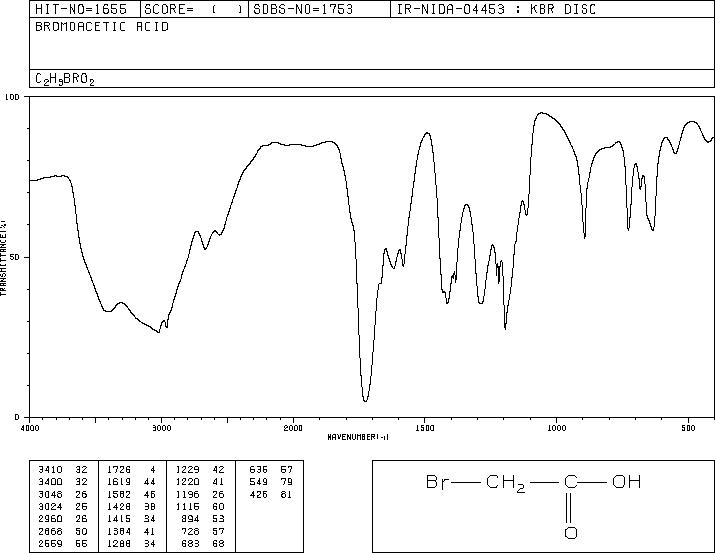715x553 pixels.
Task: Click the SCORE= header field
Action: click(194, 9)
